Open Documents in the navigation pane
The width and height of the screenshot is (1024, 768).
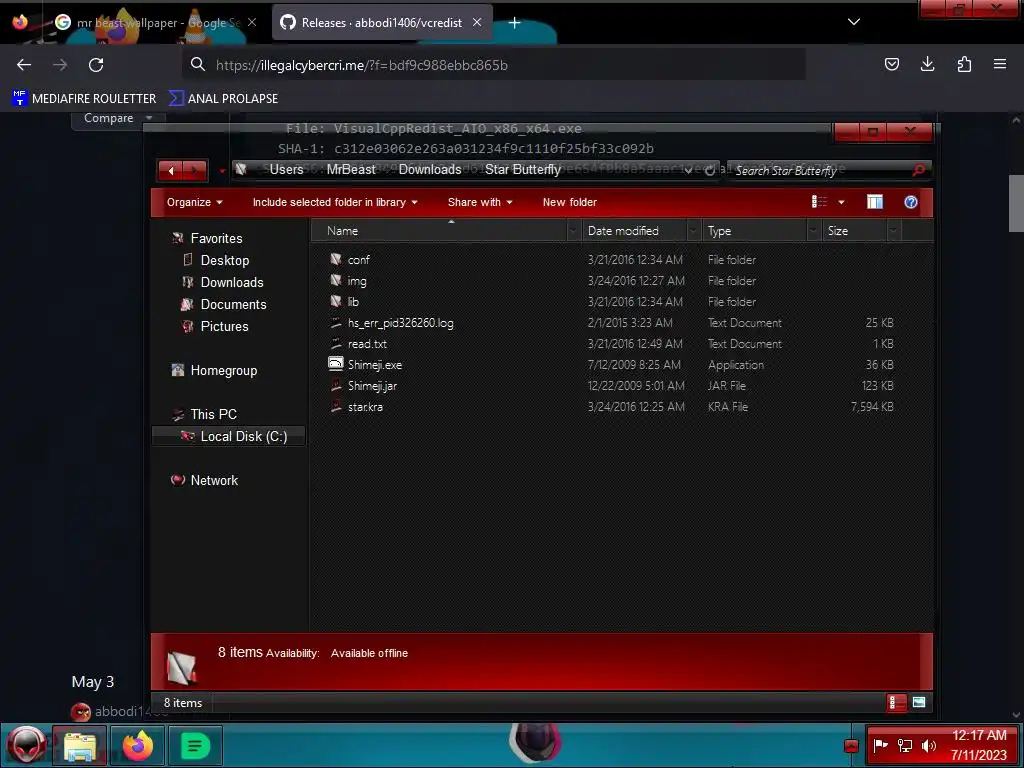(233, 304)
